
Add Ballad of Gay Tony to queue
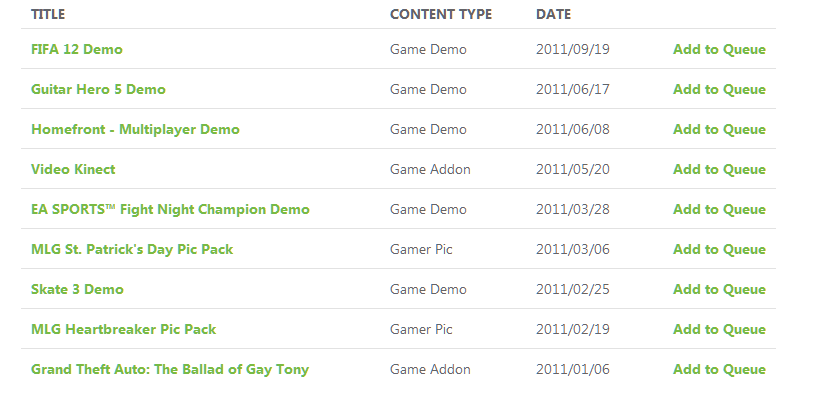719,370
